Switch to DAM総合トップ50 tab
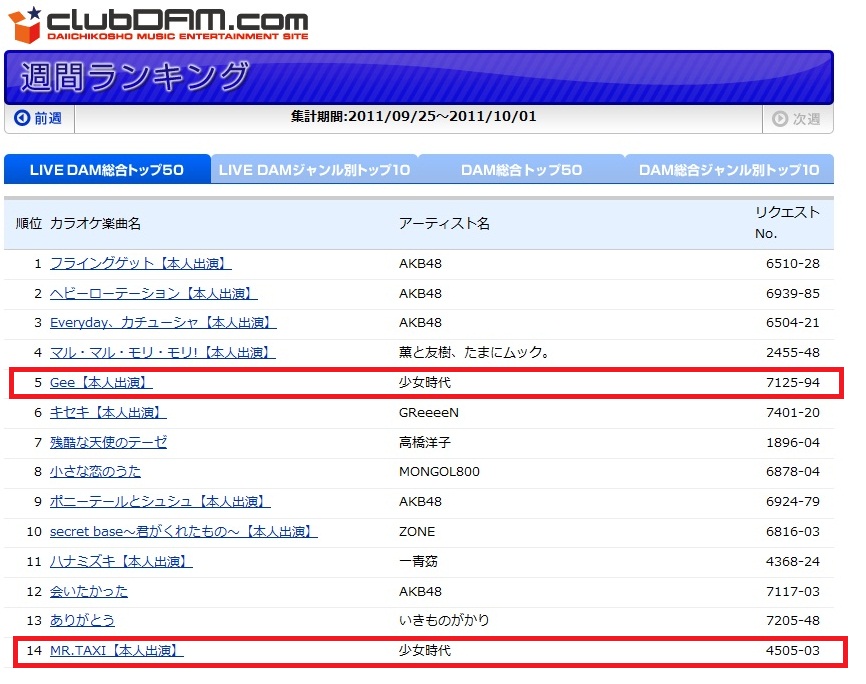 coord(521,170)
